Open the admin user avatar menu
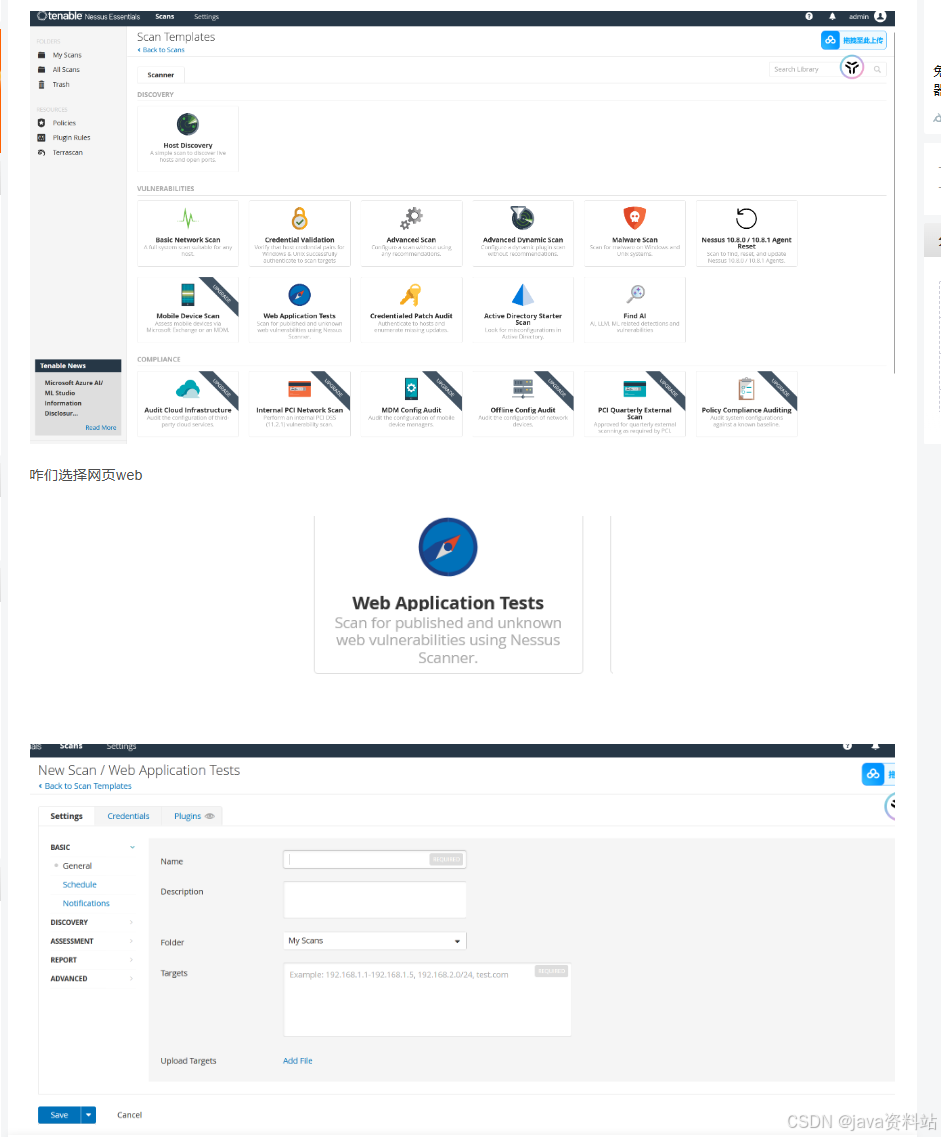 click(880, 16)
